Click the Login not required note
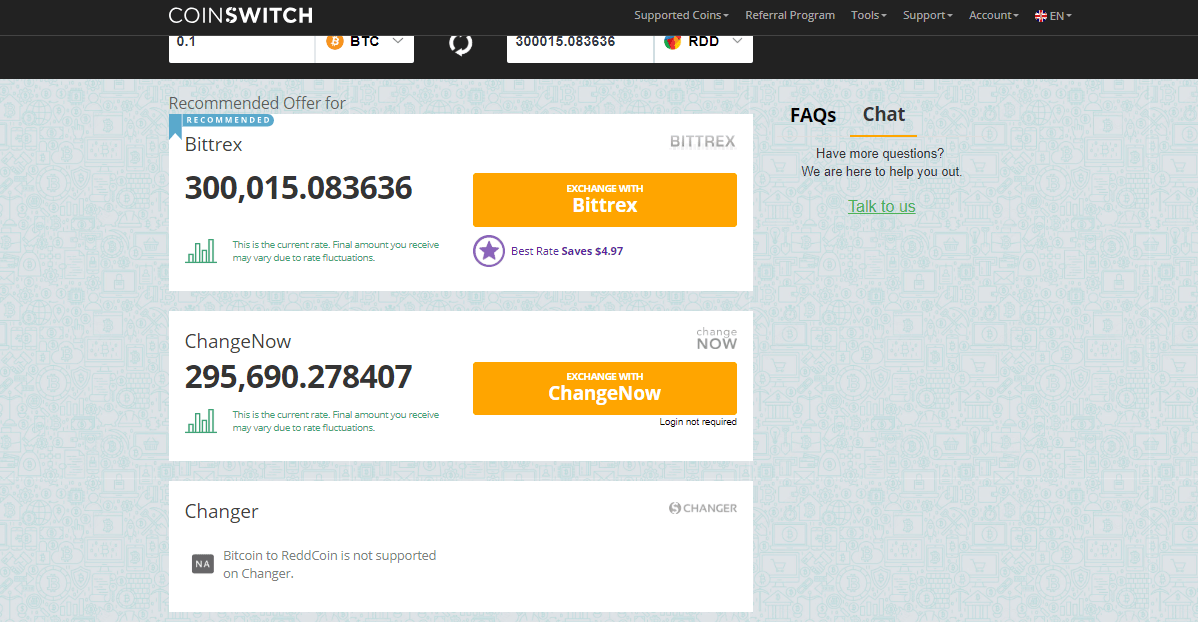This screenshot has height=622, width=1198. [698, 422]
